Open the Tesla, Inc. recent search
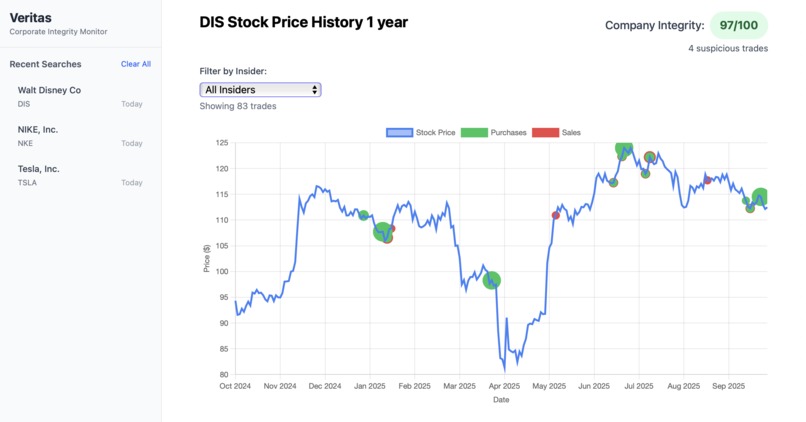Screen dimensions: 806x422 click(x=80, y=175)
